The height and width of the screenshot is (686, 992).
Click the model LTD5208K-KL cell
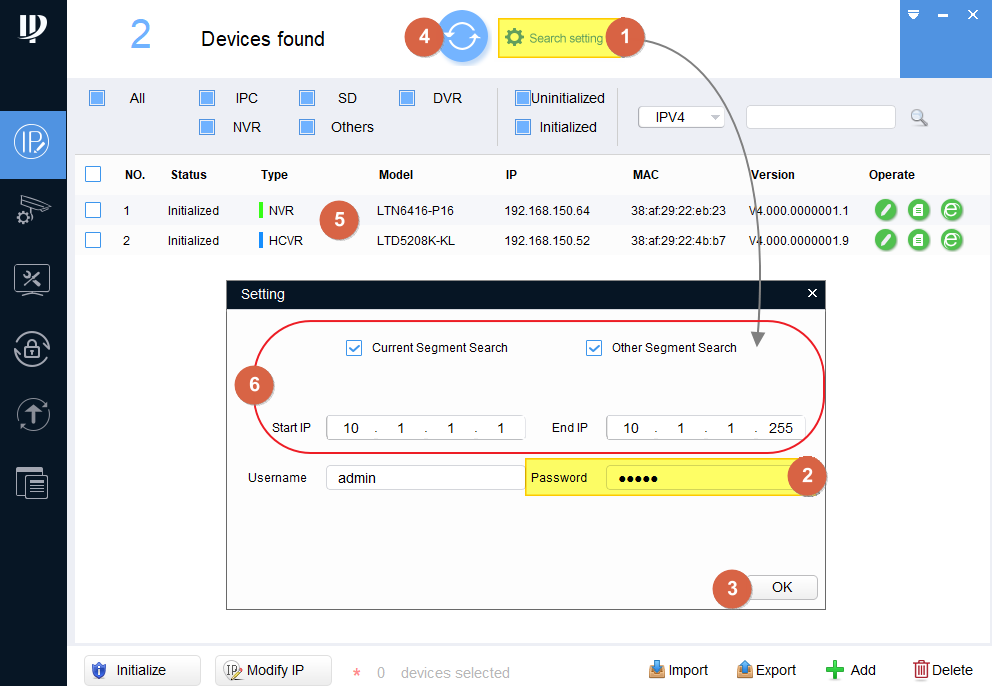pyautogui.click(x=416, y=241)
